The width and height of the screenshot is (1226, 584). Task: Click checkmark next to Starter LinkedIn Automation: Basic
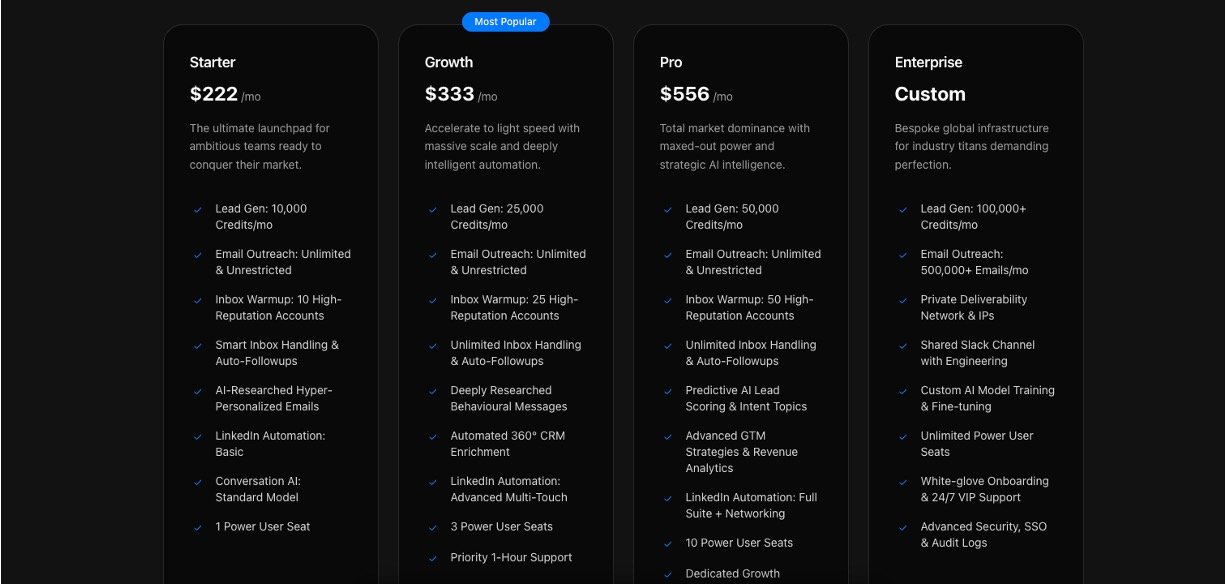(x=198, y=437)
